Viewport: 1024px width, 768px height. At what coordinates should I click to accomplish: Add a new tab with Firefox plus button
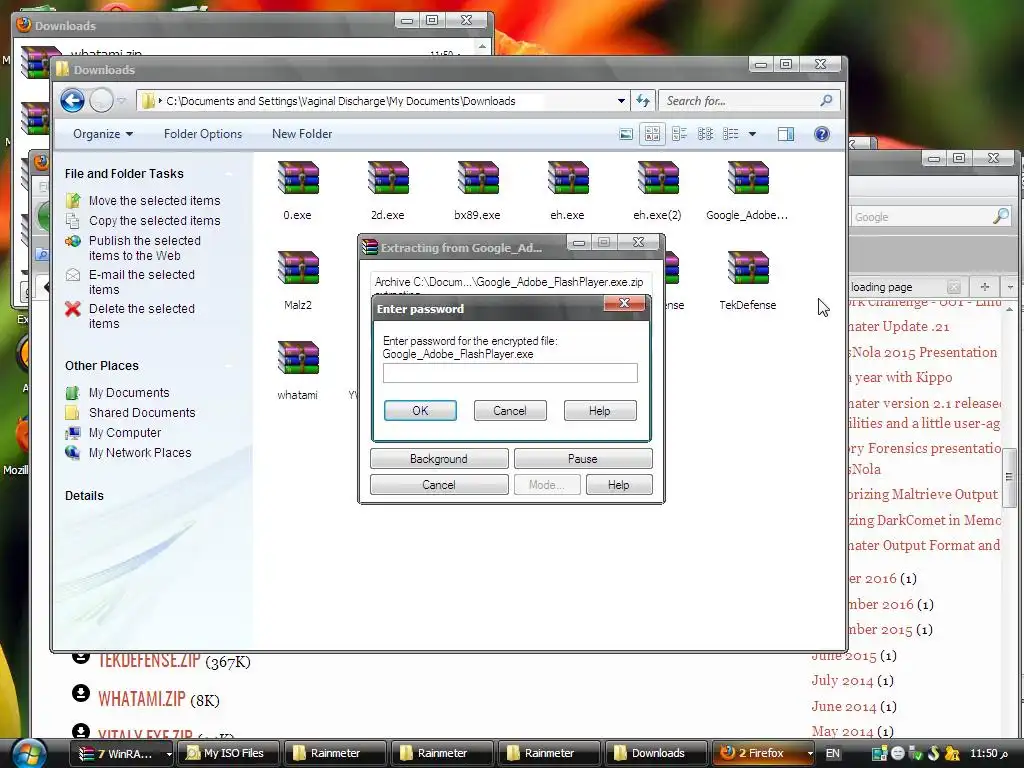coord(985,287)
